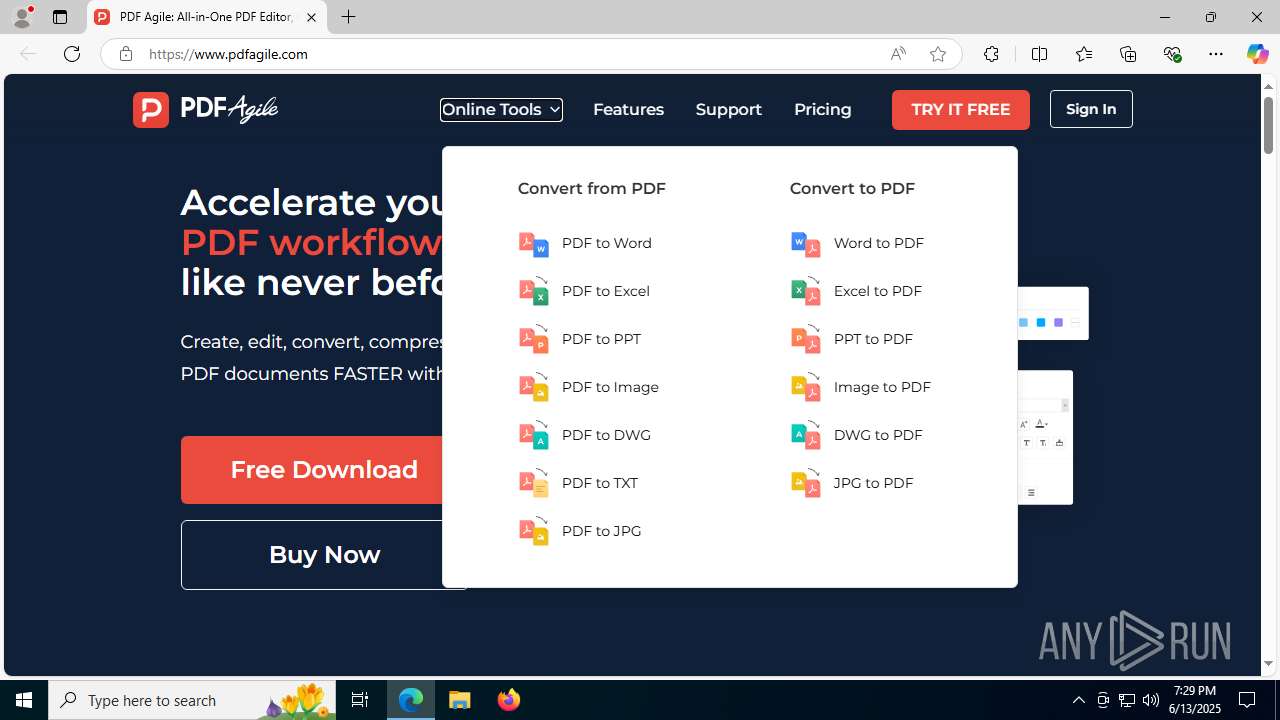Click the Free Download button
Viewport: 1280px width, 720px height.
tap(312, 470)
